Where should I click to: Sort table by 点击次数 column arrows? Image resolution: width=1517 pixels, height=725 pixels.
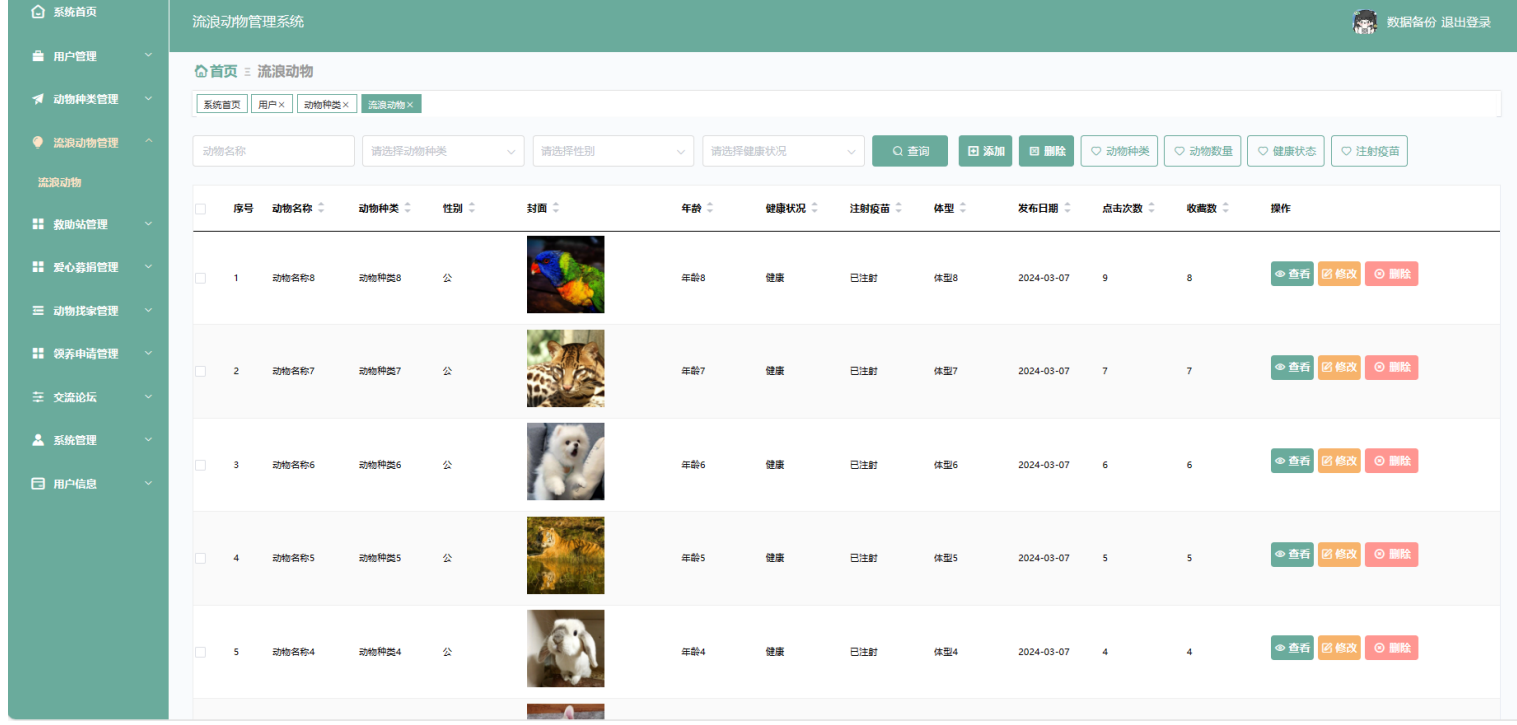click(1151, 208)
